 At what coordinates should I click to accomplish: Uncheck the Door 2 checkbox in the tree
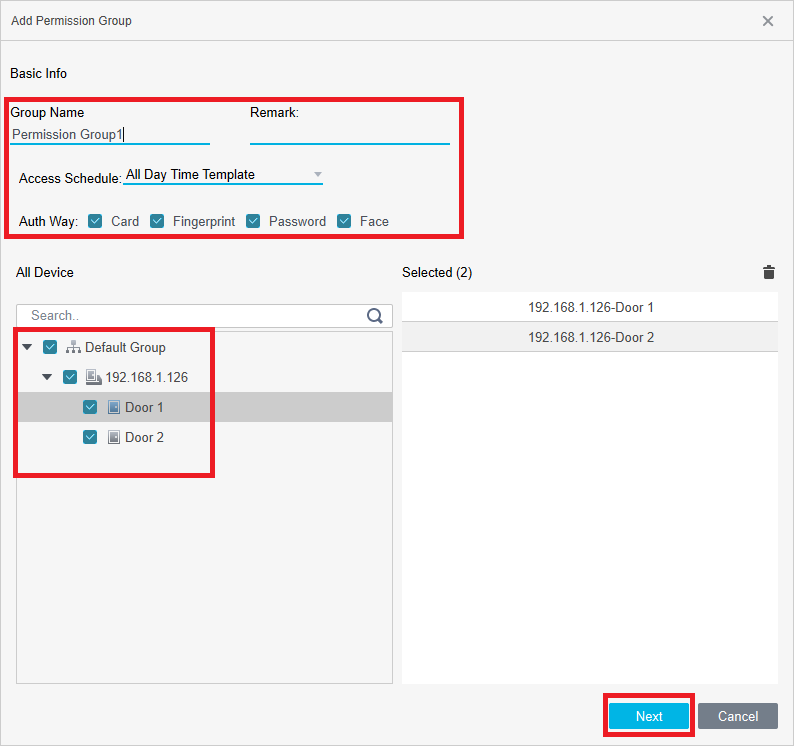coord(90,437)
